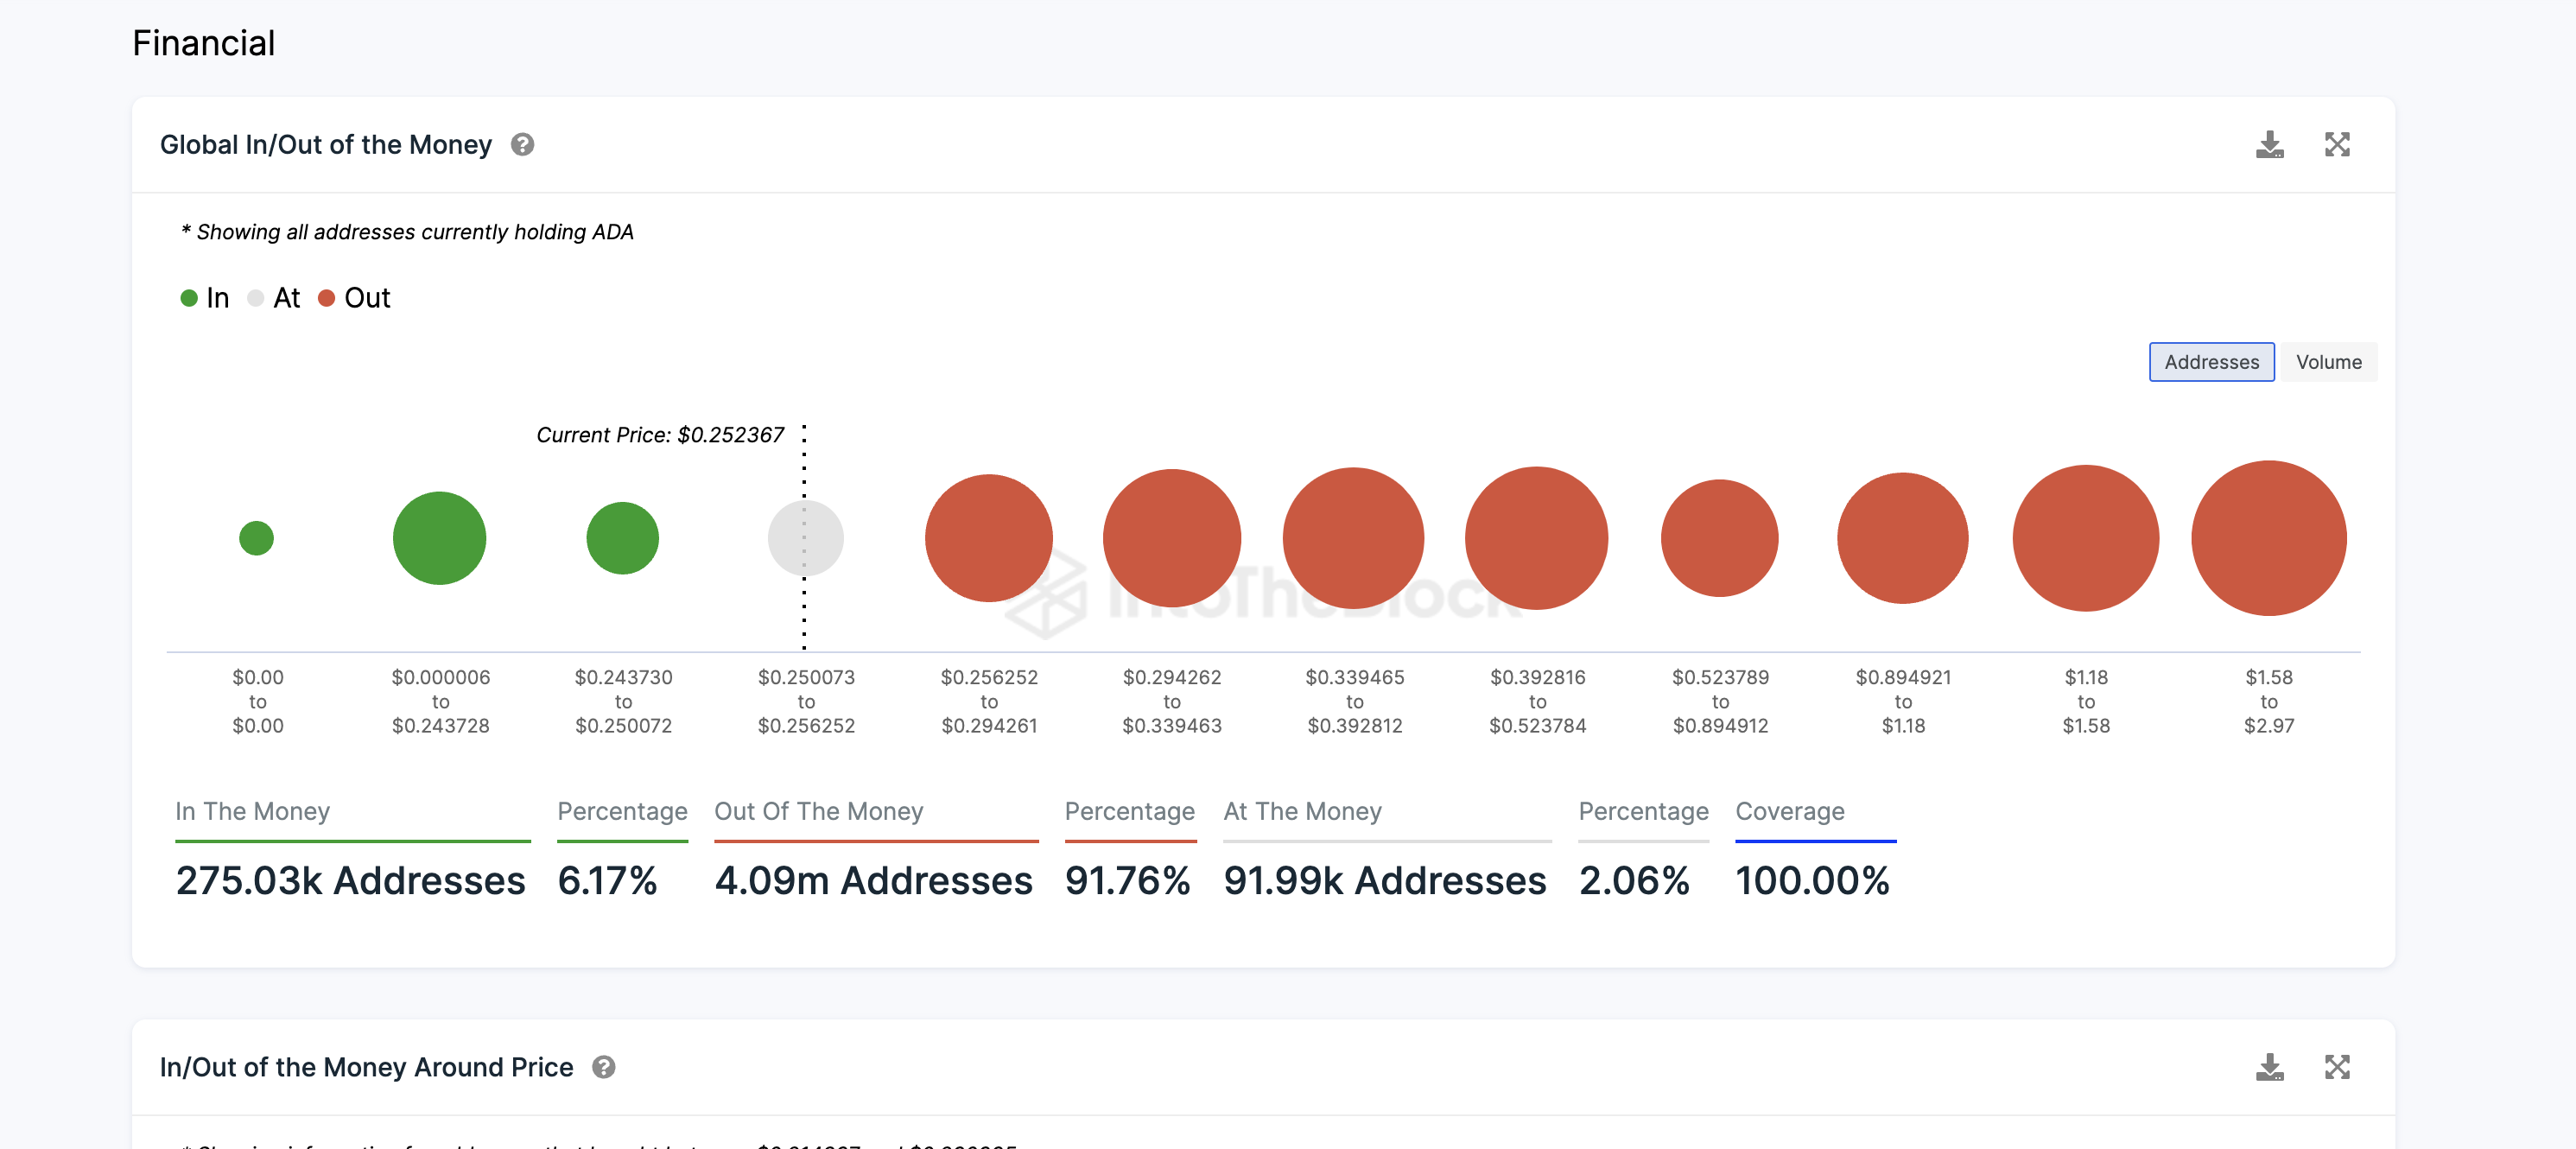Open help for Global In/Out of the Money
2576x1149 pixels.
click(x=522, y=145)
